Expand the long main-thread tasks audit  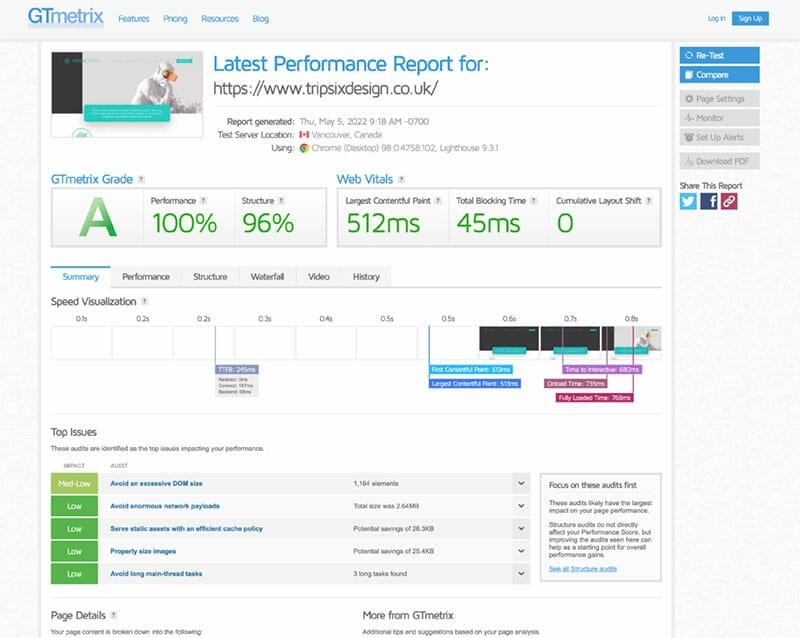click(520, 574)
